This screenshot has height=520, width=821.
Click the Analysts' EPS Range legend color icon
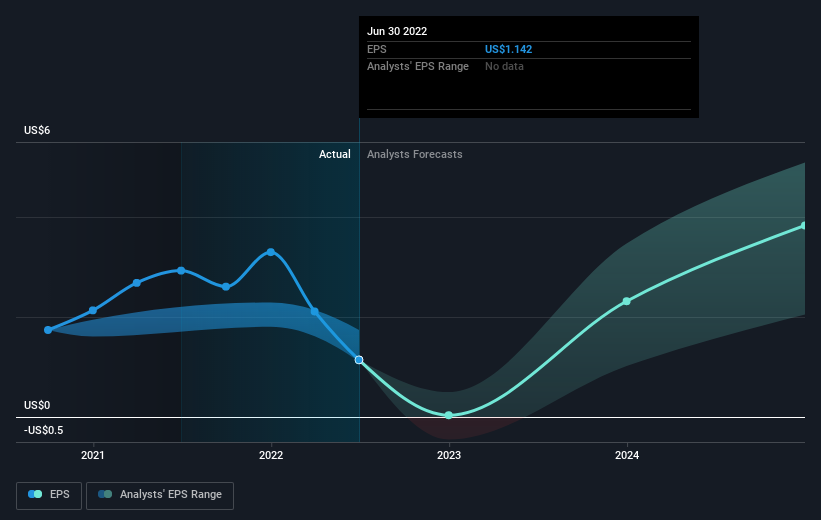tap(105, 494)
